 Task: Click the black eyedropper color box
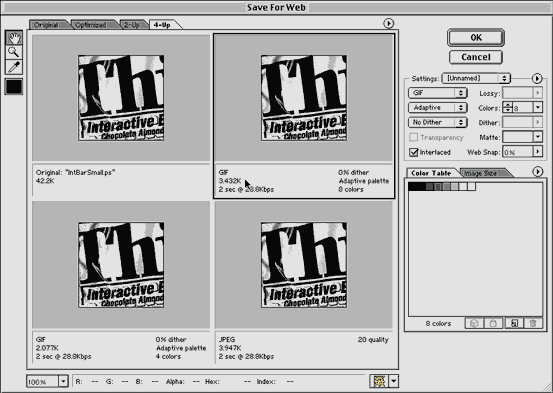pos(14,86)
